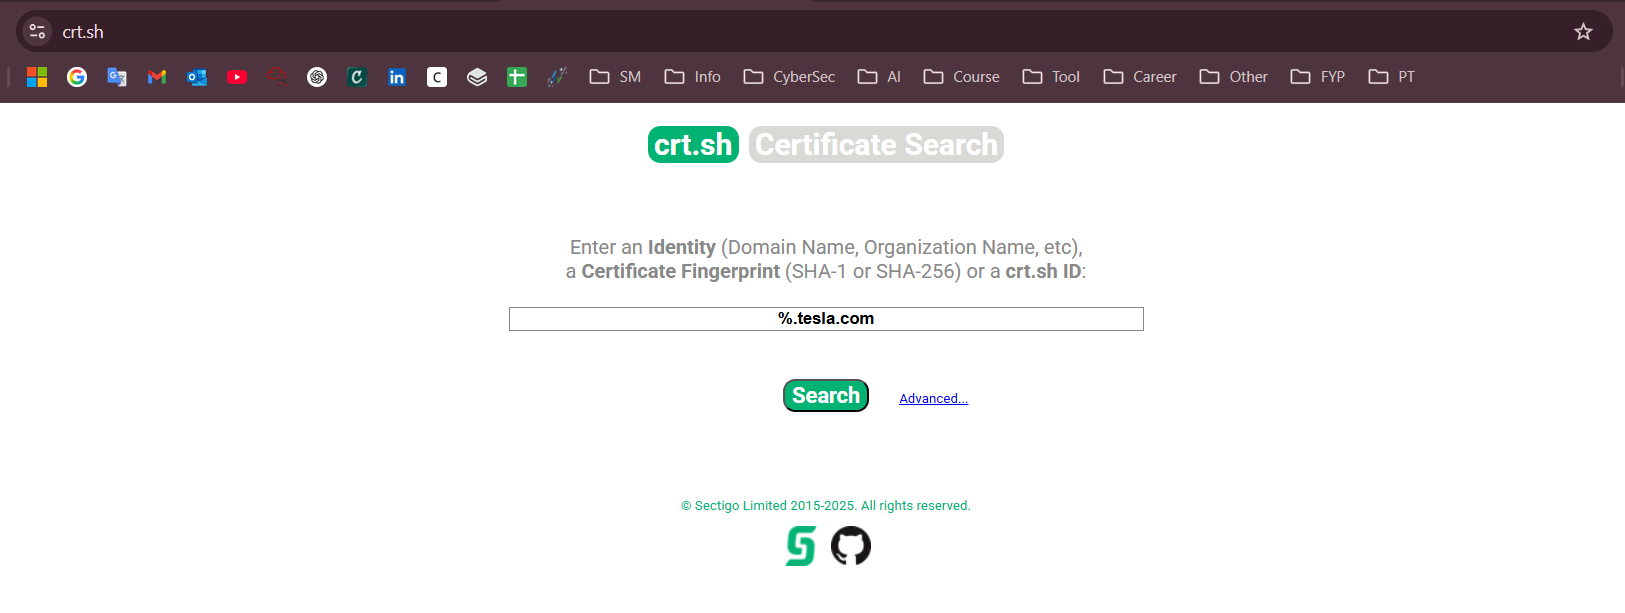Click the Sectigo logo icon
This screenshot has width=1625, height=613.
800,546
